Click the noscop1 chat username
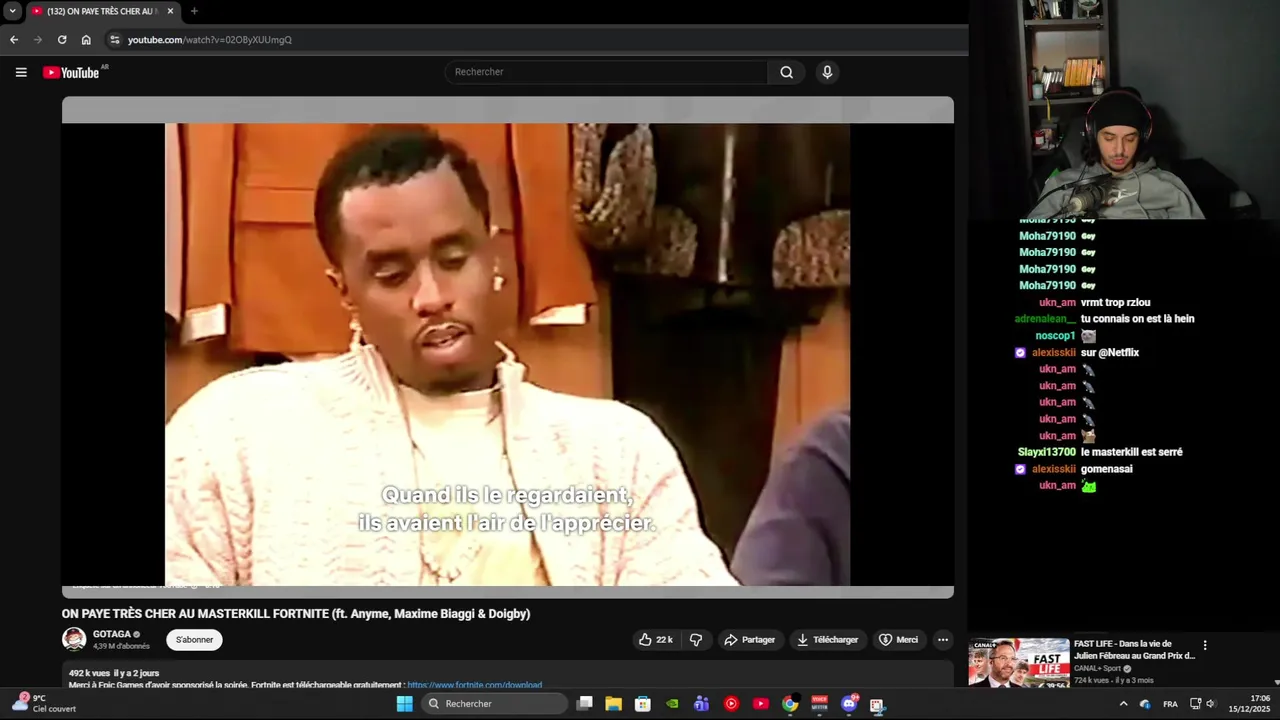The width and height of the screenshot is (1280, 720). point(1055,336)
